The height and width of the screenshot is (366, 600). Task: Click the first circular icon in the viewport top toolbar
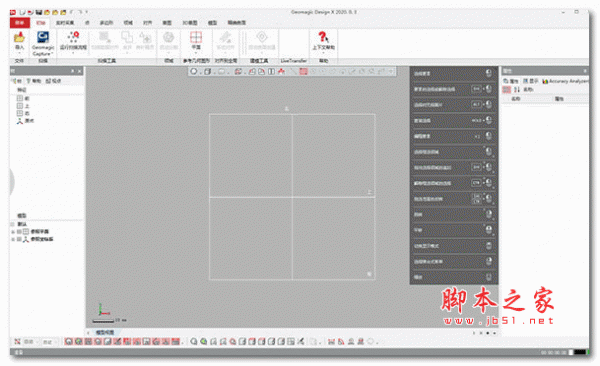point(194,72)
